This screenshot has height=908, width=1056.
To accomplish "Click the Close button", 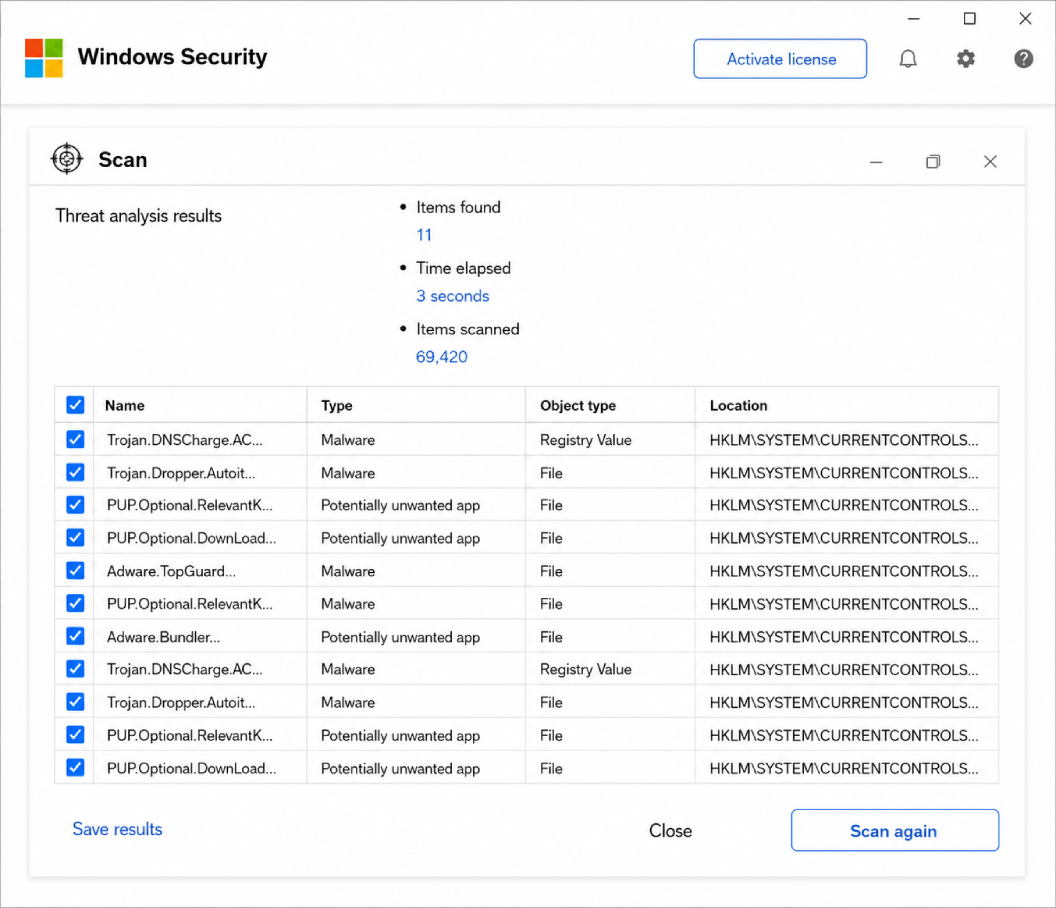I will point(670,831).
